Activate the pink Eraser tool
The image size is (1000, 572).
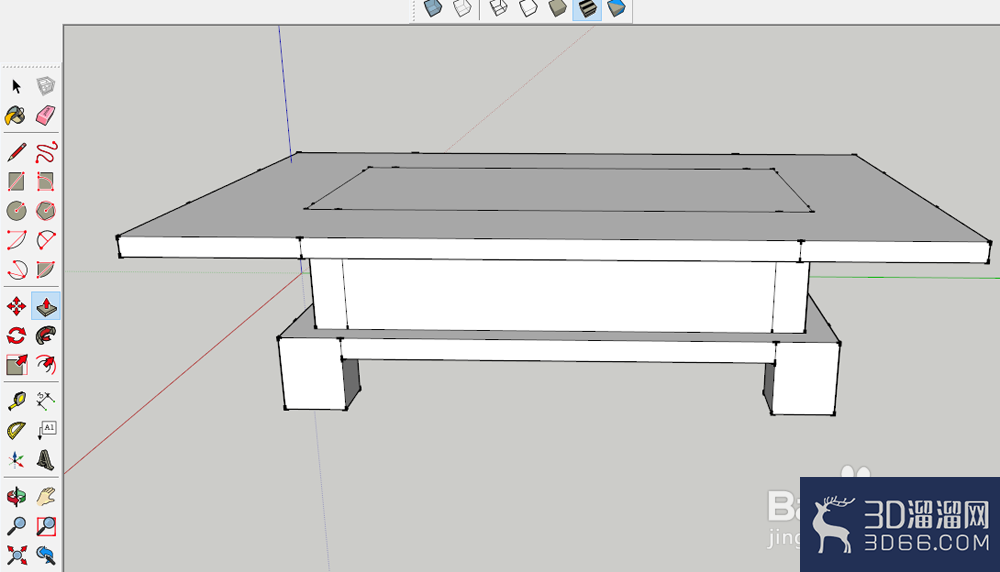(45, 116)
